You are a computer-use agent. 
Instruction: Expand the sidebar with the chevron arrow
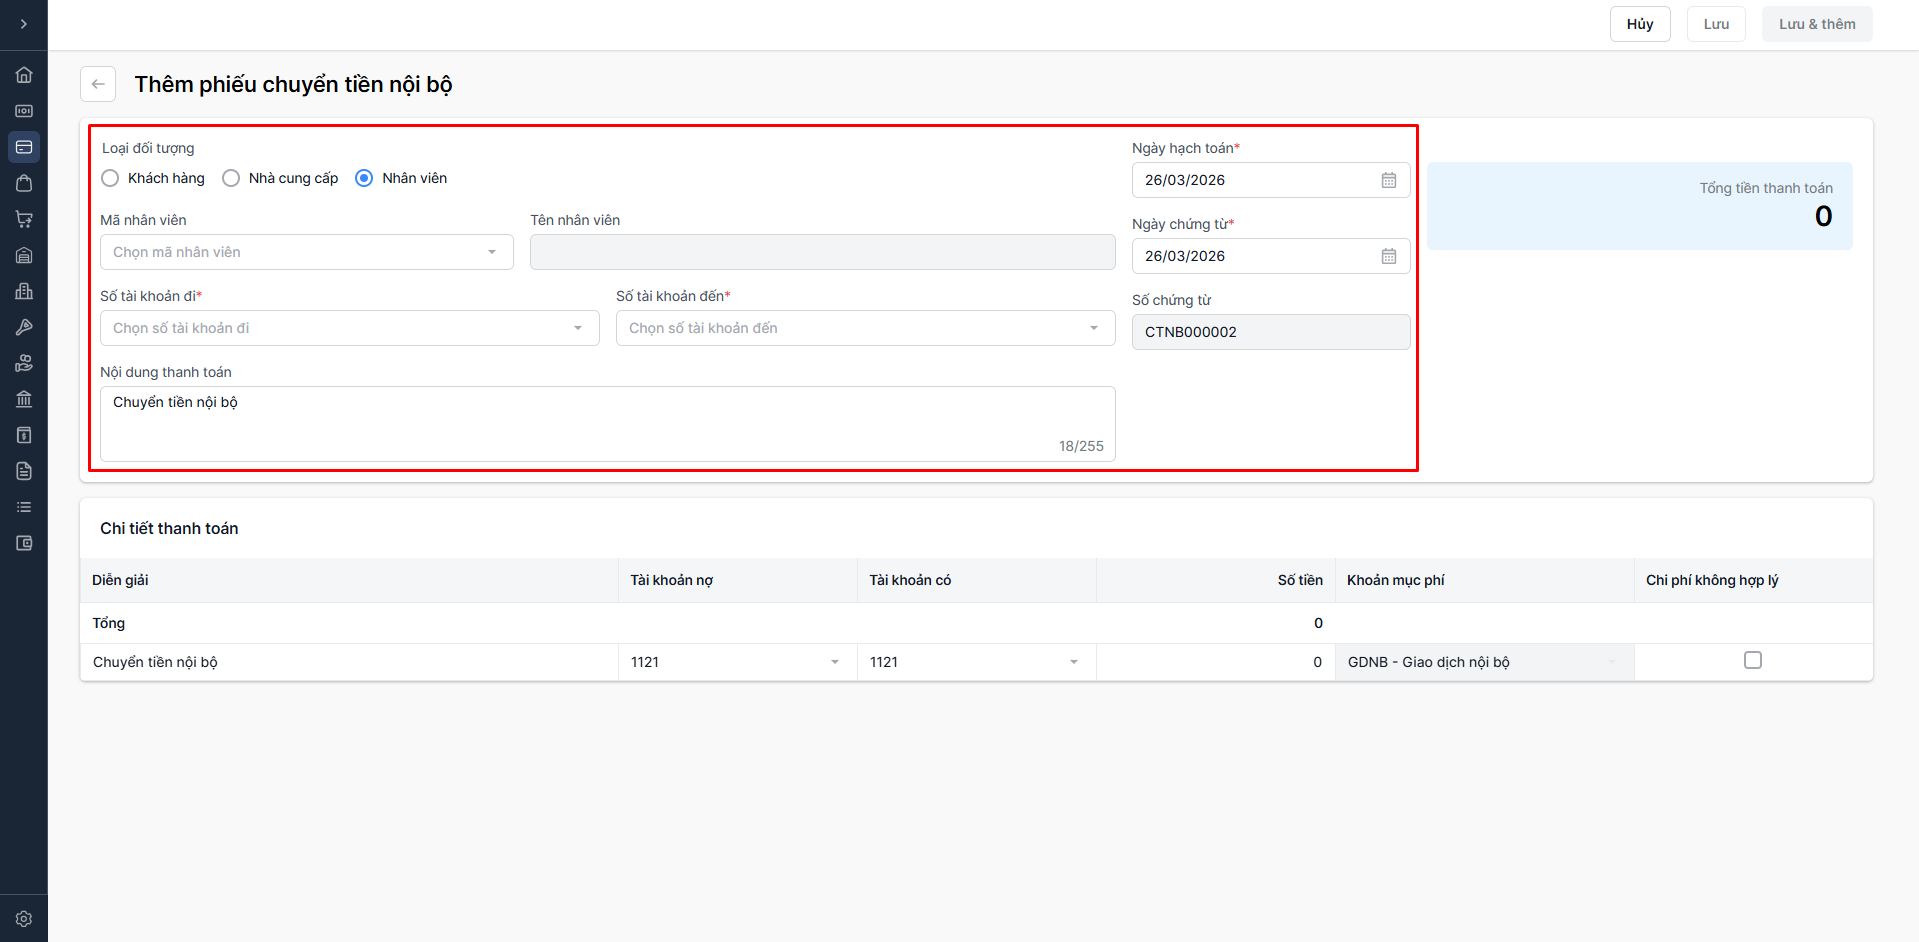click(x=24, y=24)
